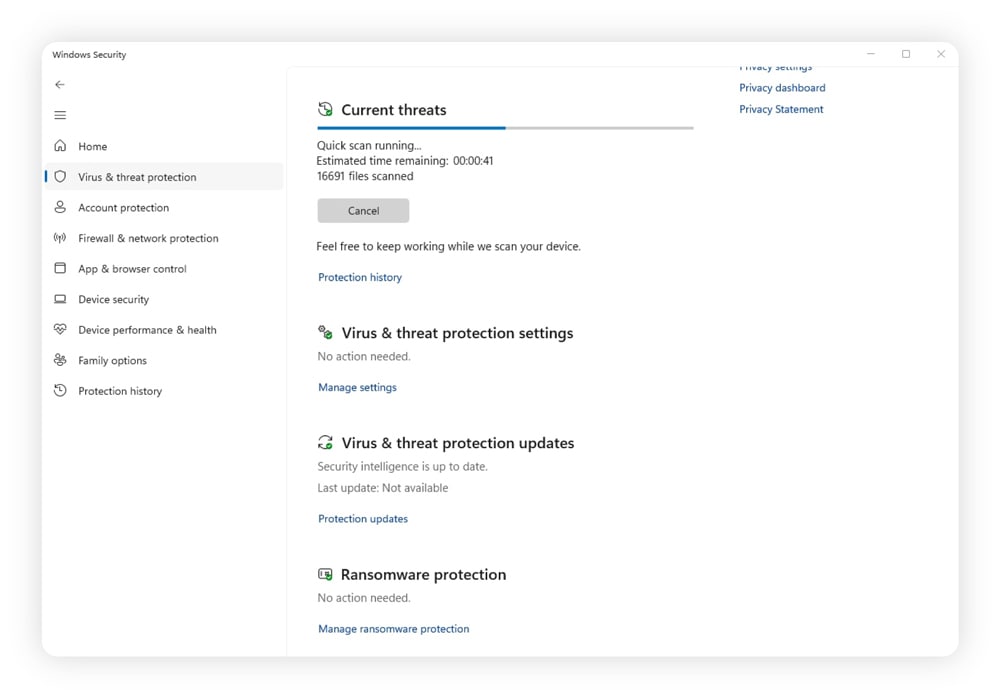
Task: Click the quick scan progress bar
Action: coord(504,128)
